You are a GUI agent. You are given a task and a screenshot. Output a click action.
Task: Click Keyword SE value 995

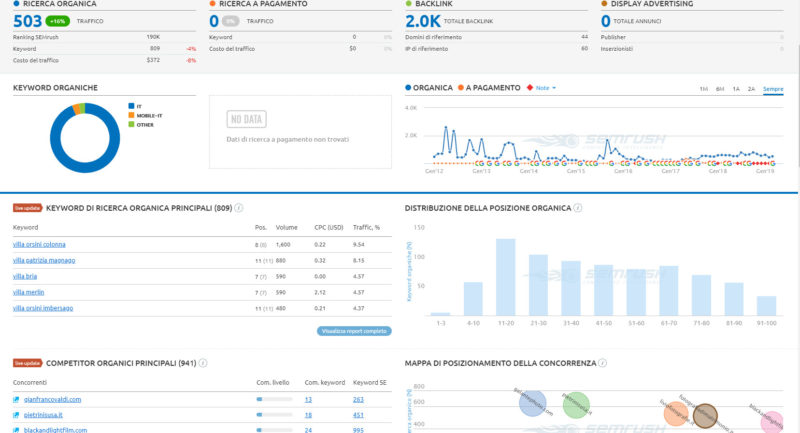[x=358, y=430]
